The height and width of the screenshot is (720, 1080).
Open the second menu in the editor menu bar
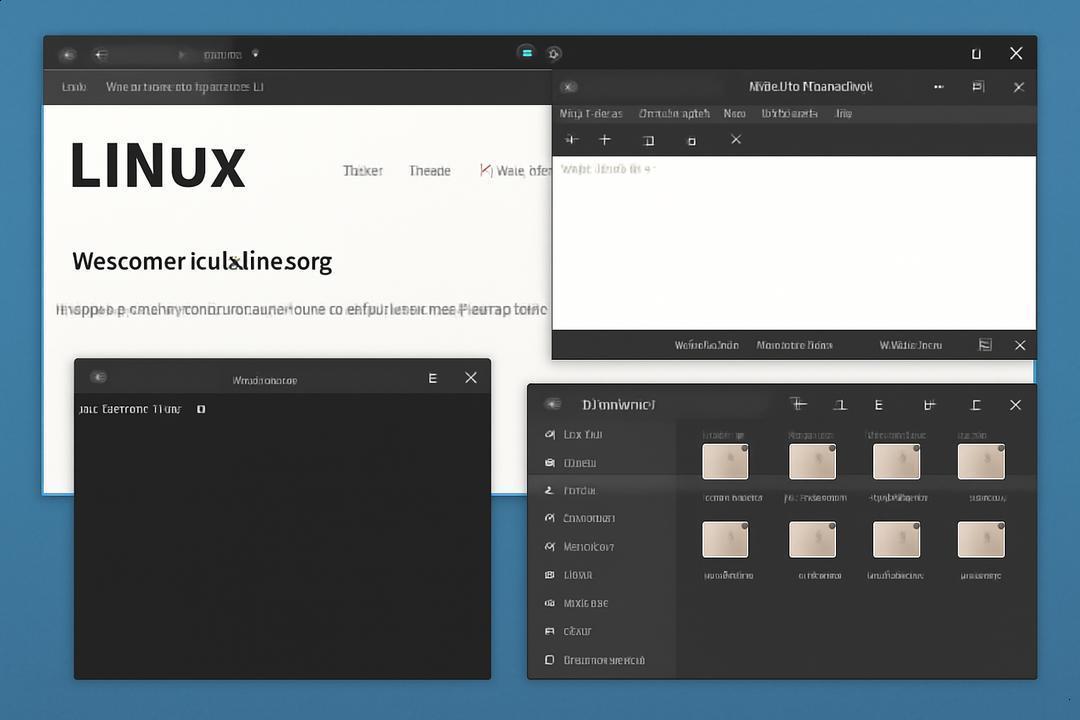(674, 114)
